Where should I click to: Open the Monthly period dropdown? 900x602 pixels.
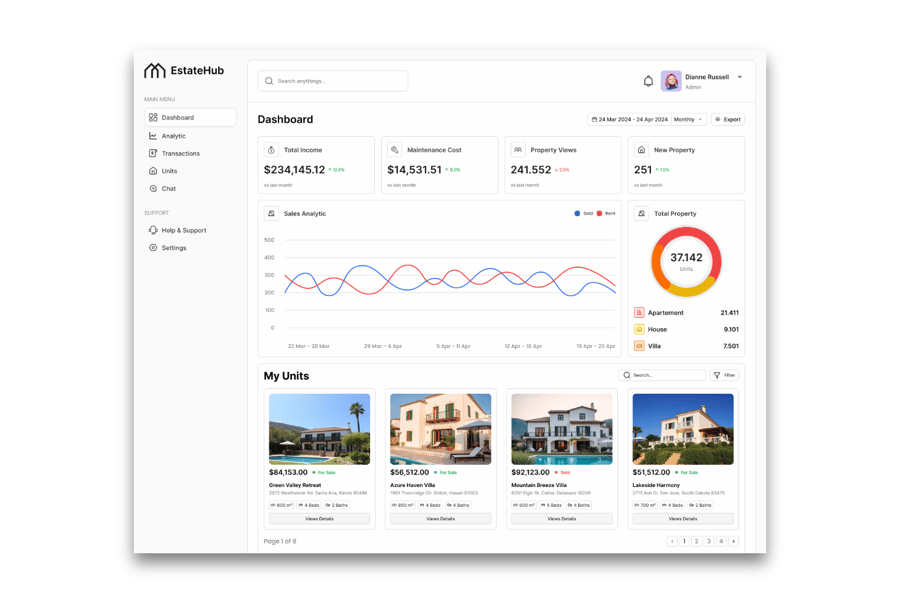(x=688, y=119)
